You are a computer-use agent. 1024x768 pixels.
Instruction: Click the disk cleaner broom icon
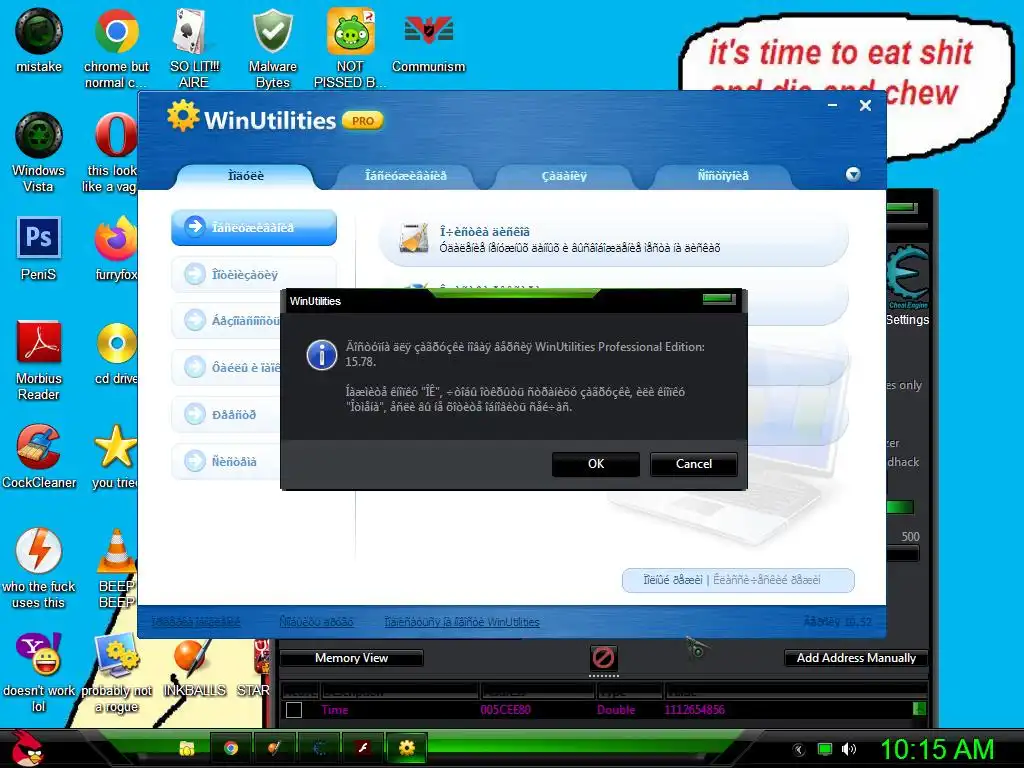pyautogui.click(x=414, y=238)
